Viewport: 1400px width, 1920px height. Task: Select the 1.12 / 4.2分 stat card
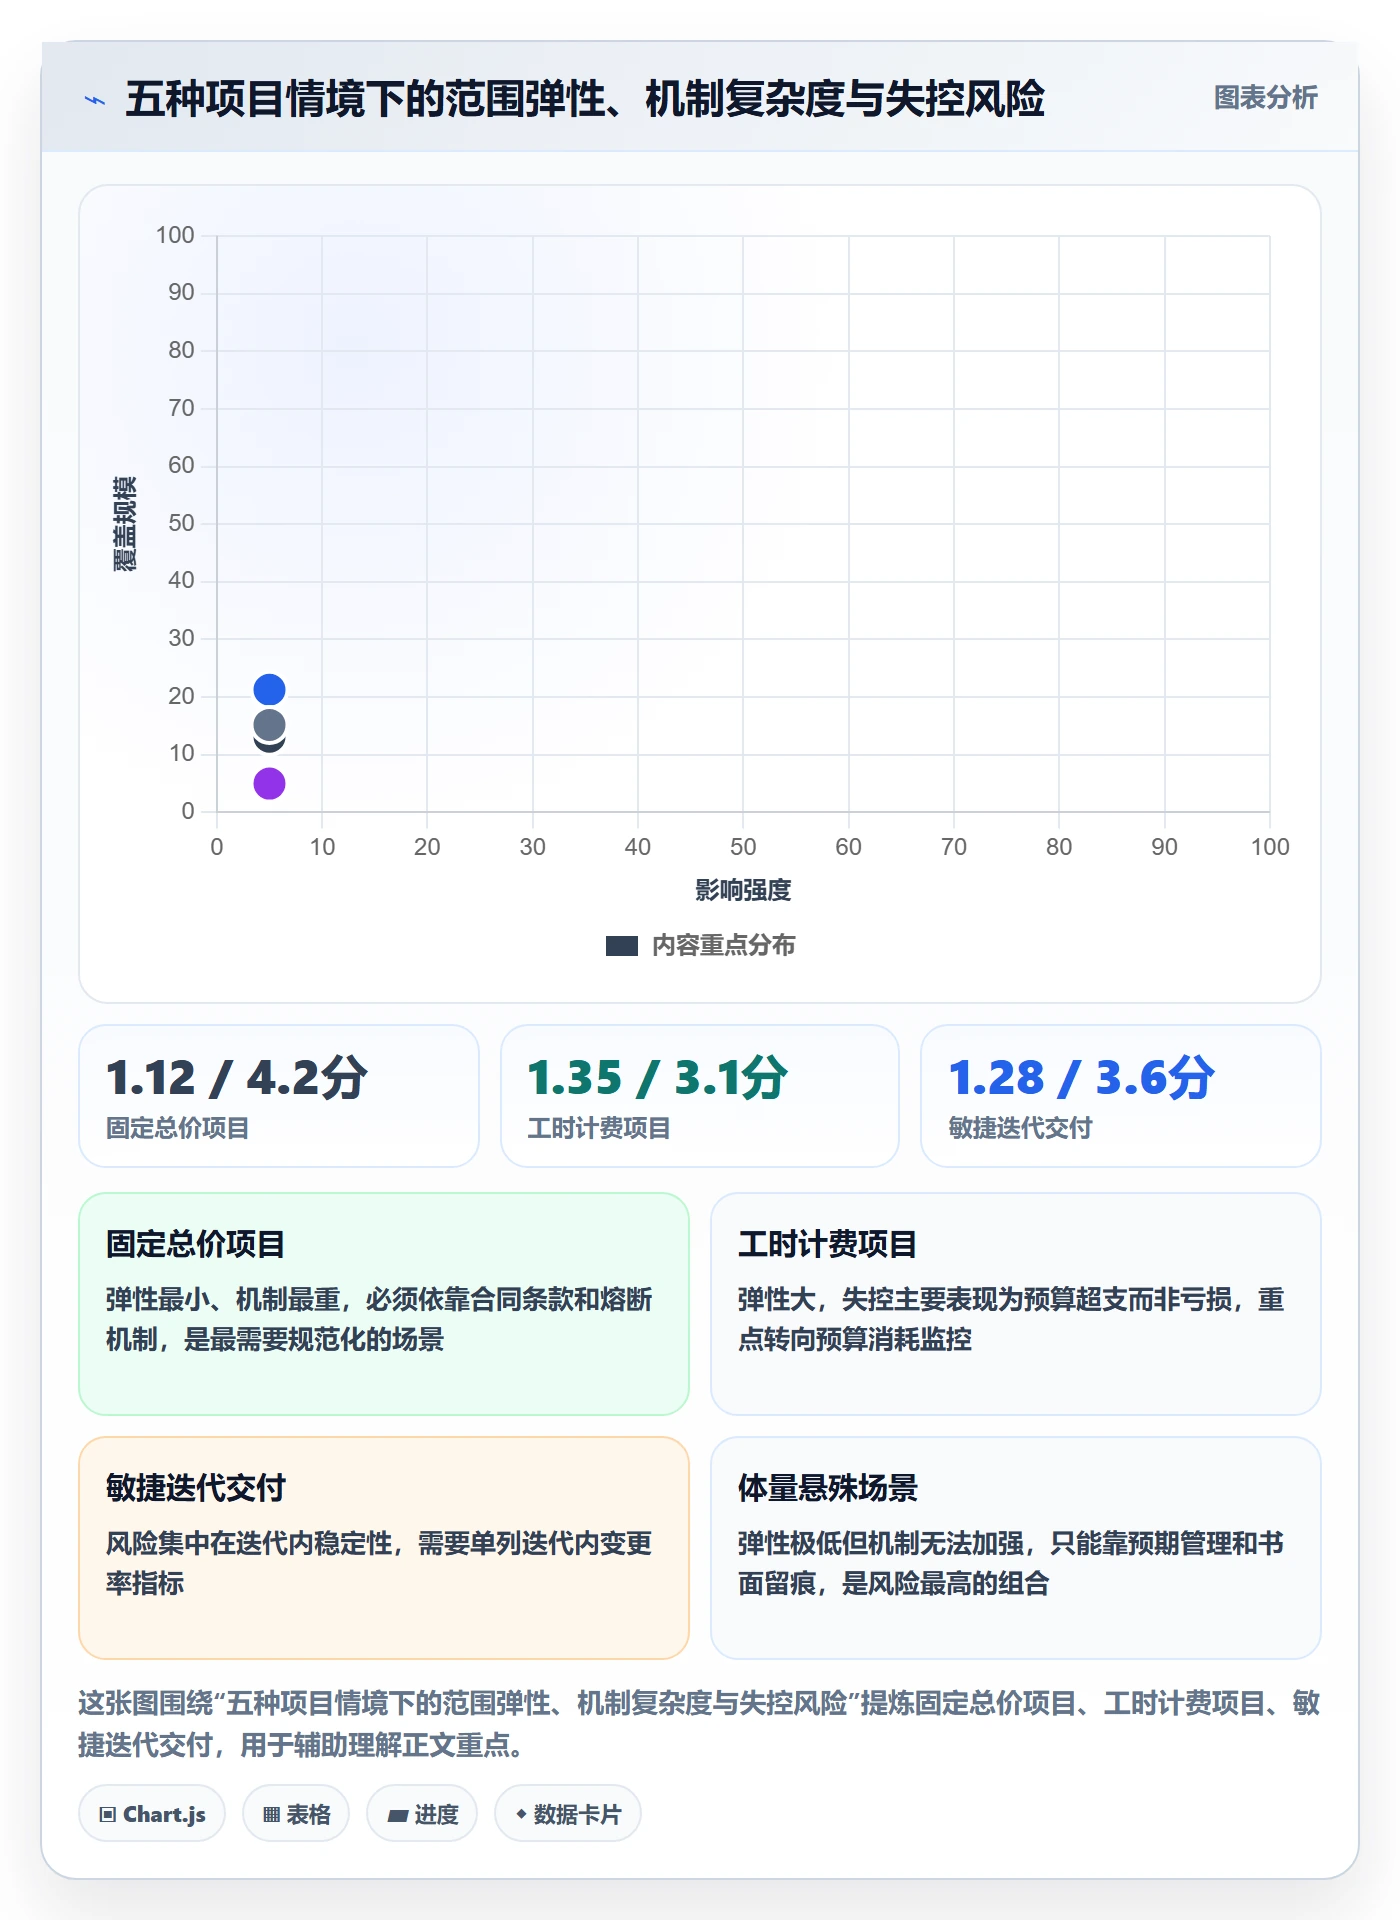point(279,1096)
